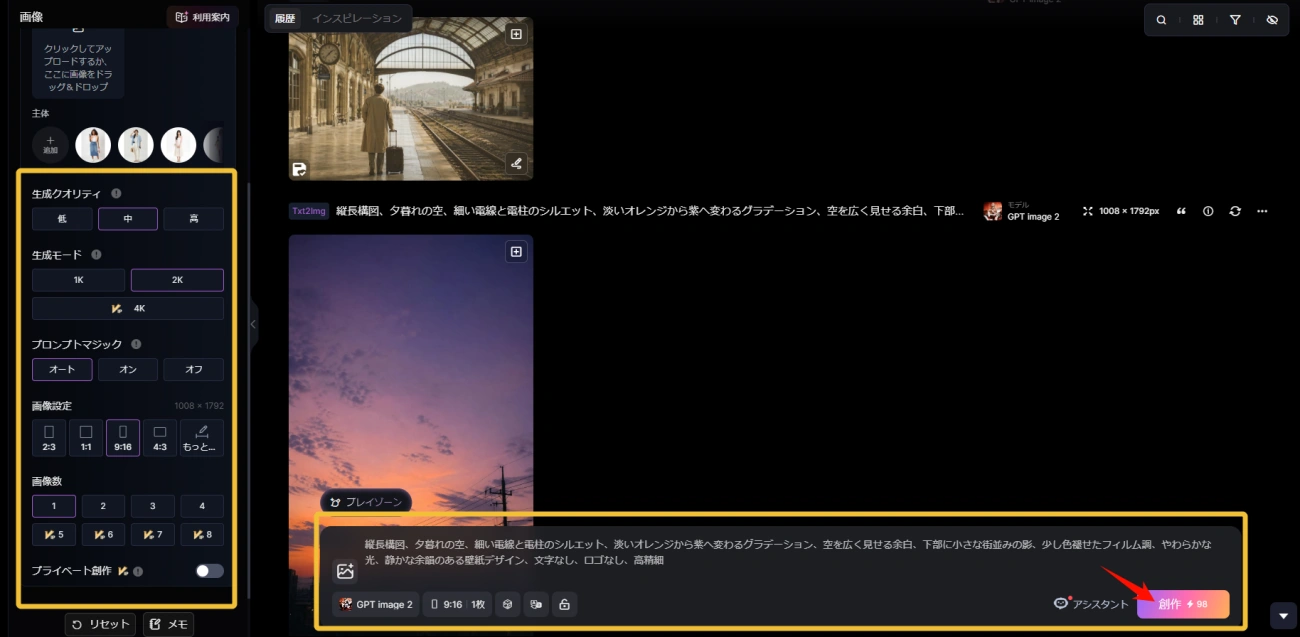
Task: Choose the 4:3 aspect ratio
Action: pyautogui.click(x=160, y=438)
